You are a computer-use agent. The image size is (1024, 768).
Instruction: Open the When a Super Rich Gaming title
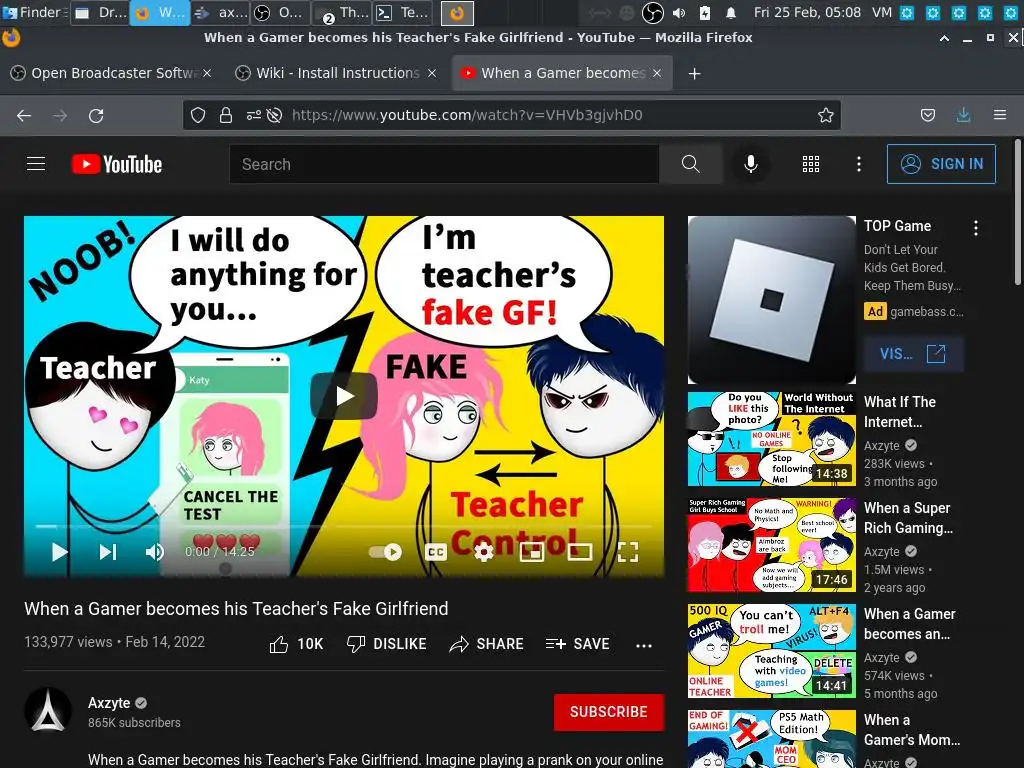[x=908, y=518]
